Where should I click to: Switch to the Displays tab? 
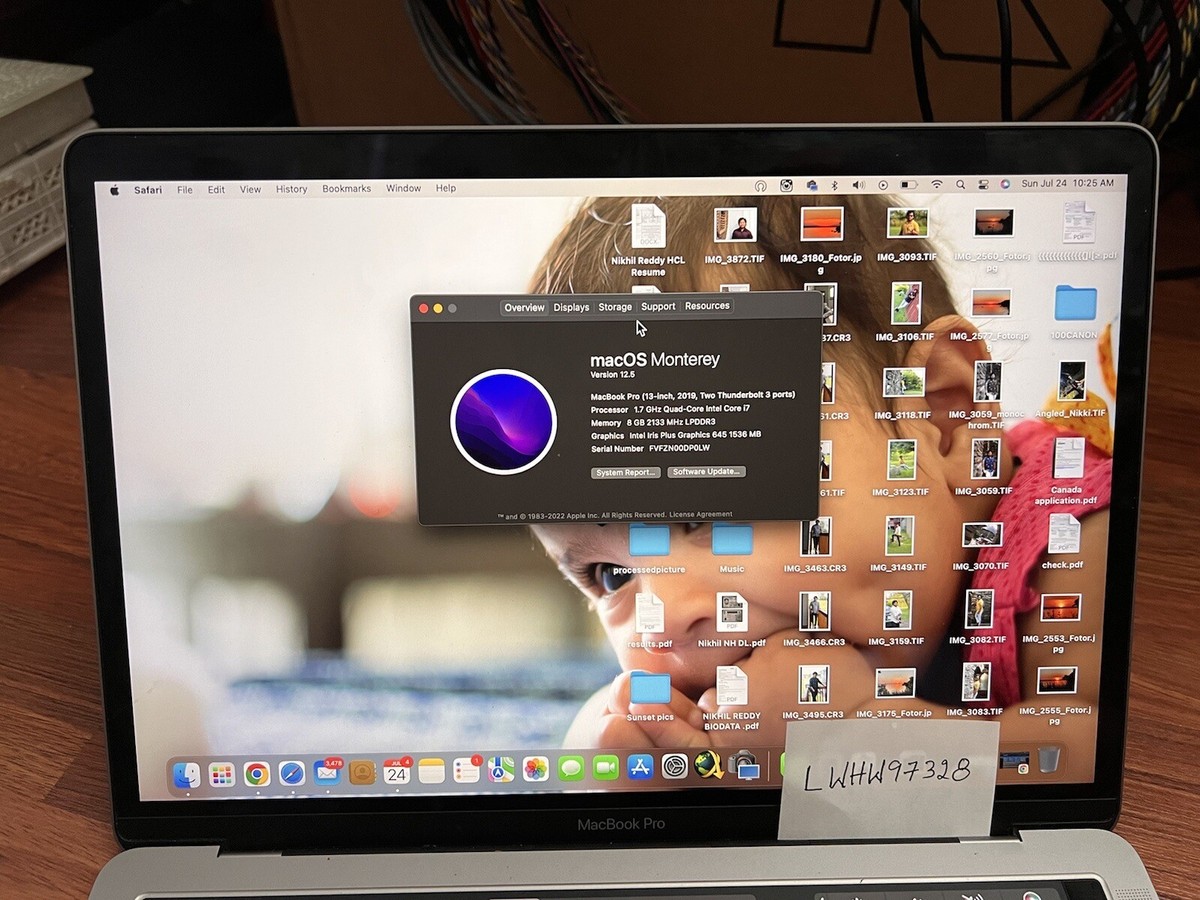(x=571, y=307)
